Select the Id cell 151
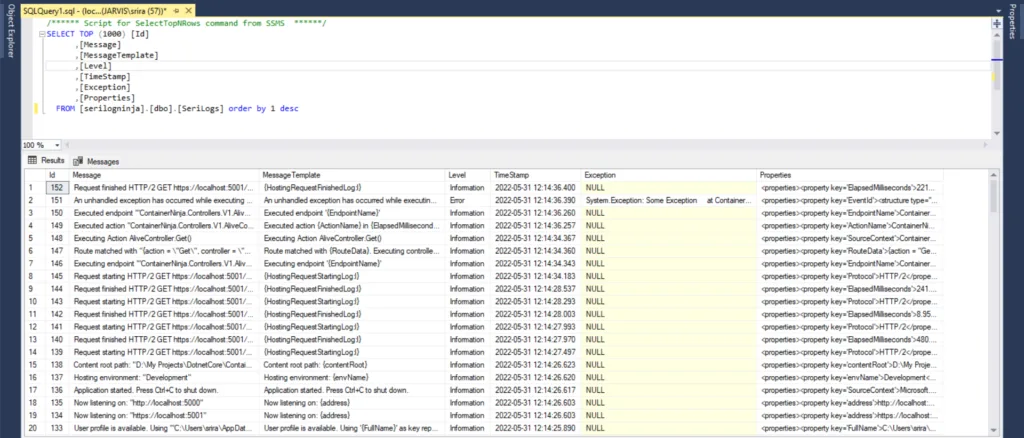1024x438 pixels. point(57,200)
